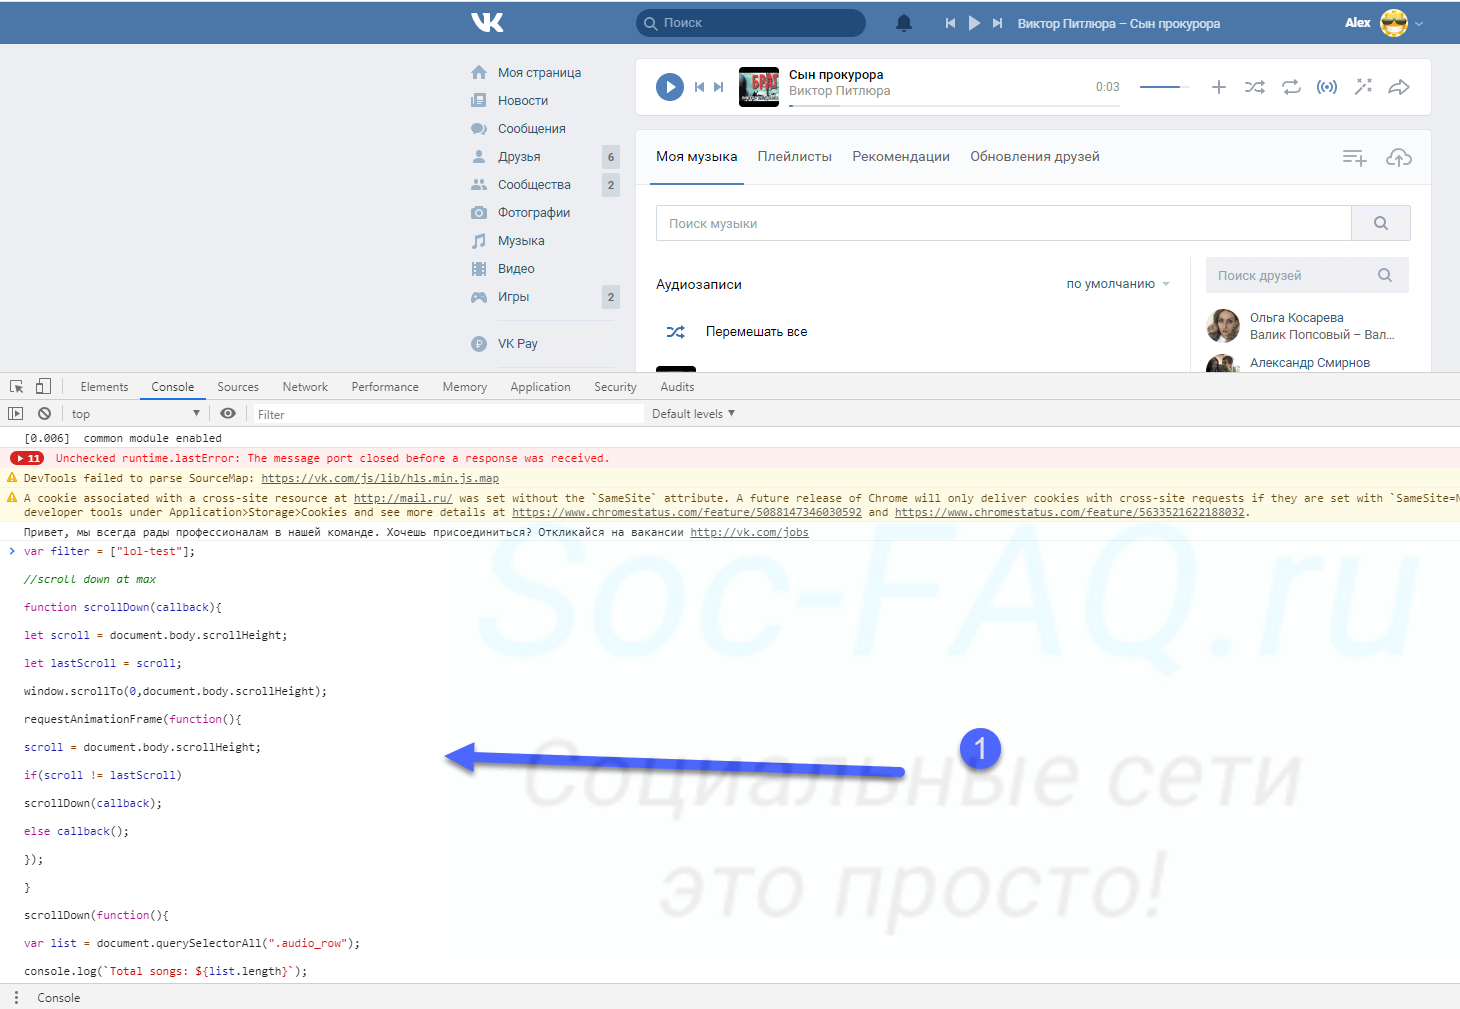Toggle shuffle in the player

click(1255, 87)
